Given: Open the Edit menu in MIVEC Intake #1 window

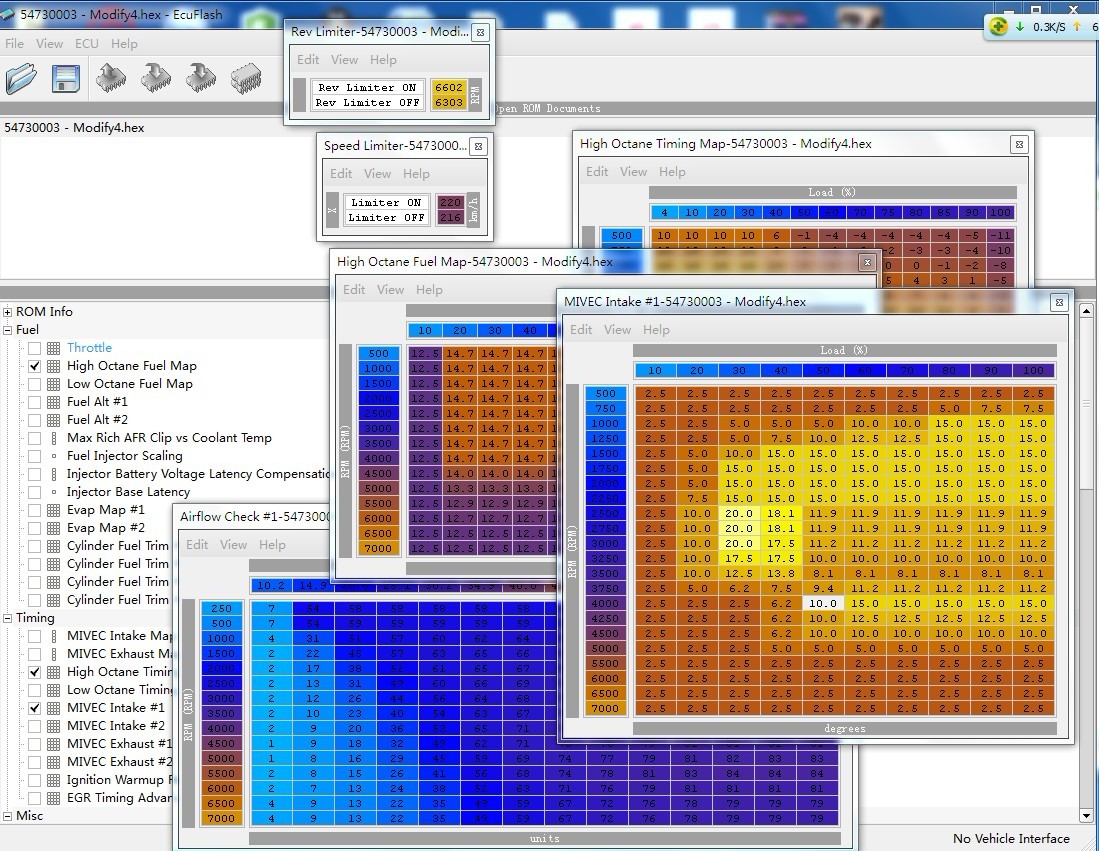Looking at the screenshot, I should [581, 330].
